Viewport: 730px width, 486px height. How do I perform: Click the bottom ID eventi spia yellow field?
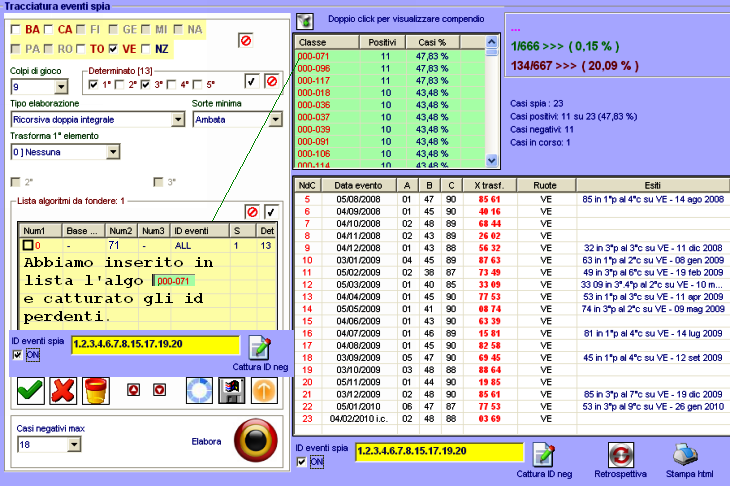[439, 452]
